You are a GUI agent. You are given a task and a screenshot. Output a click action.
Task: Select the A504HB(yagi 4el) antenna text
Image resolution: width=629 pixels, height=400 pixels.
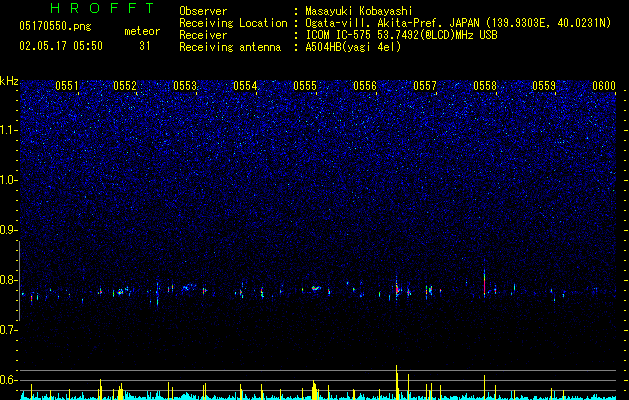point(353,47)
